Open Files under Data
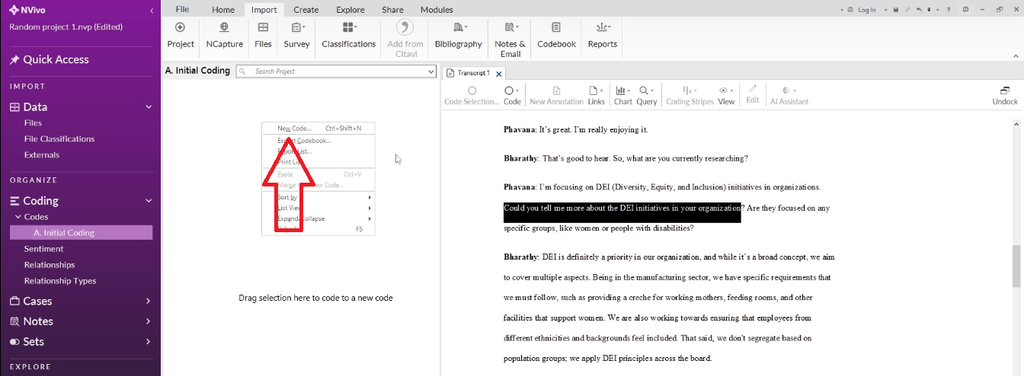 (x=33, y=123)
